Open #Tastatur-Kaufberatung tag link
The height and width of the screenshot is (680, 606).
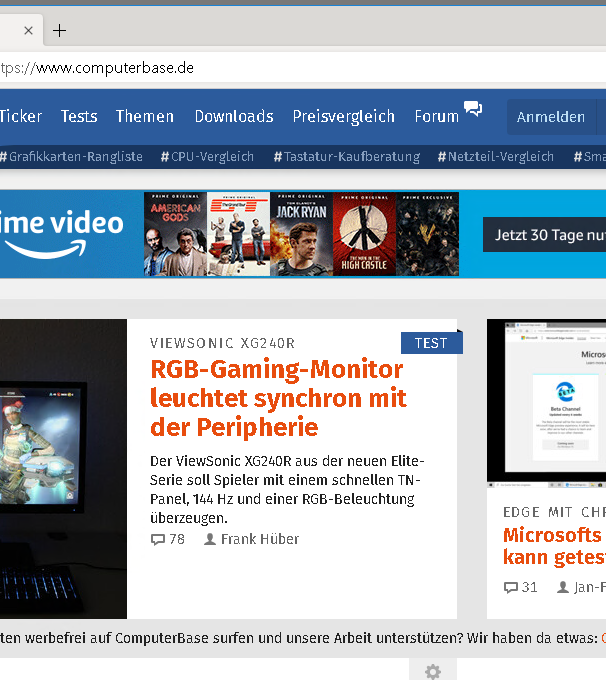(x=347, y=157)
